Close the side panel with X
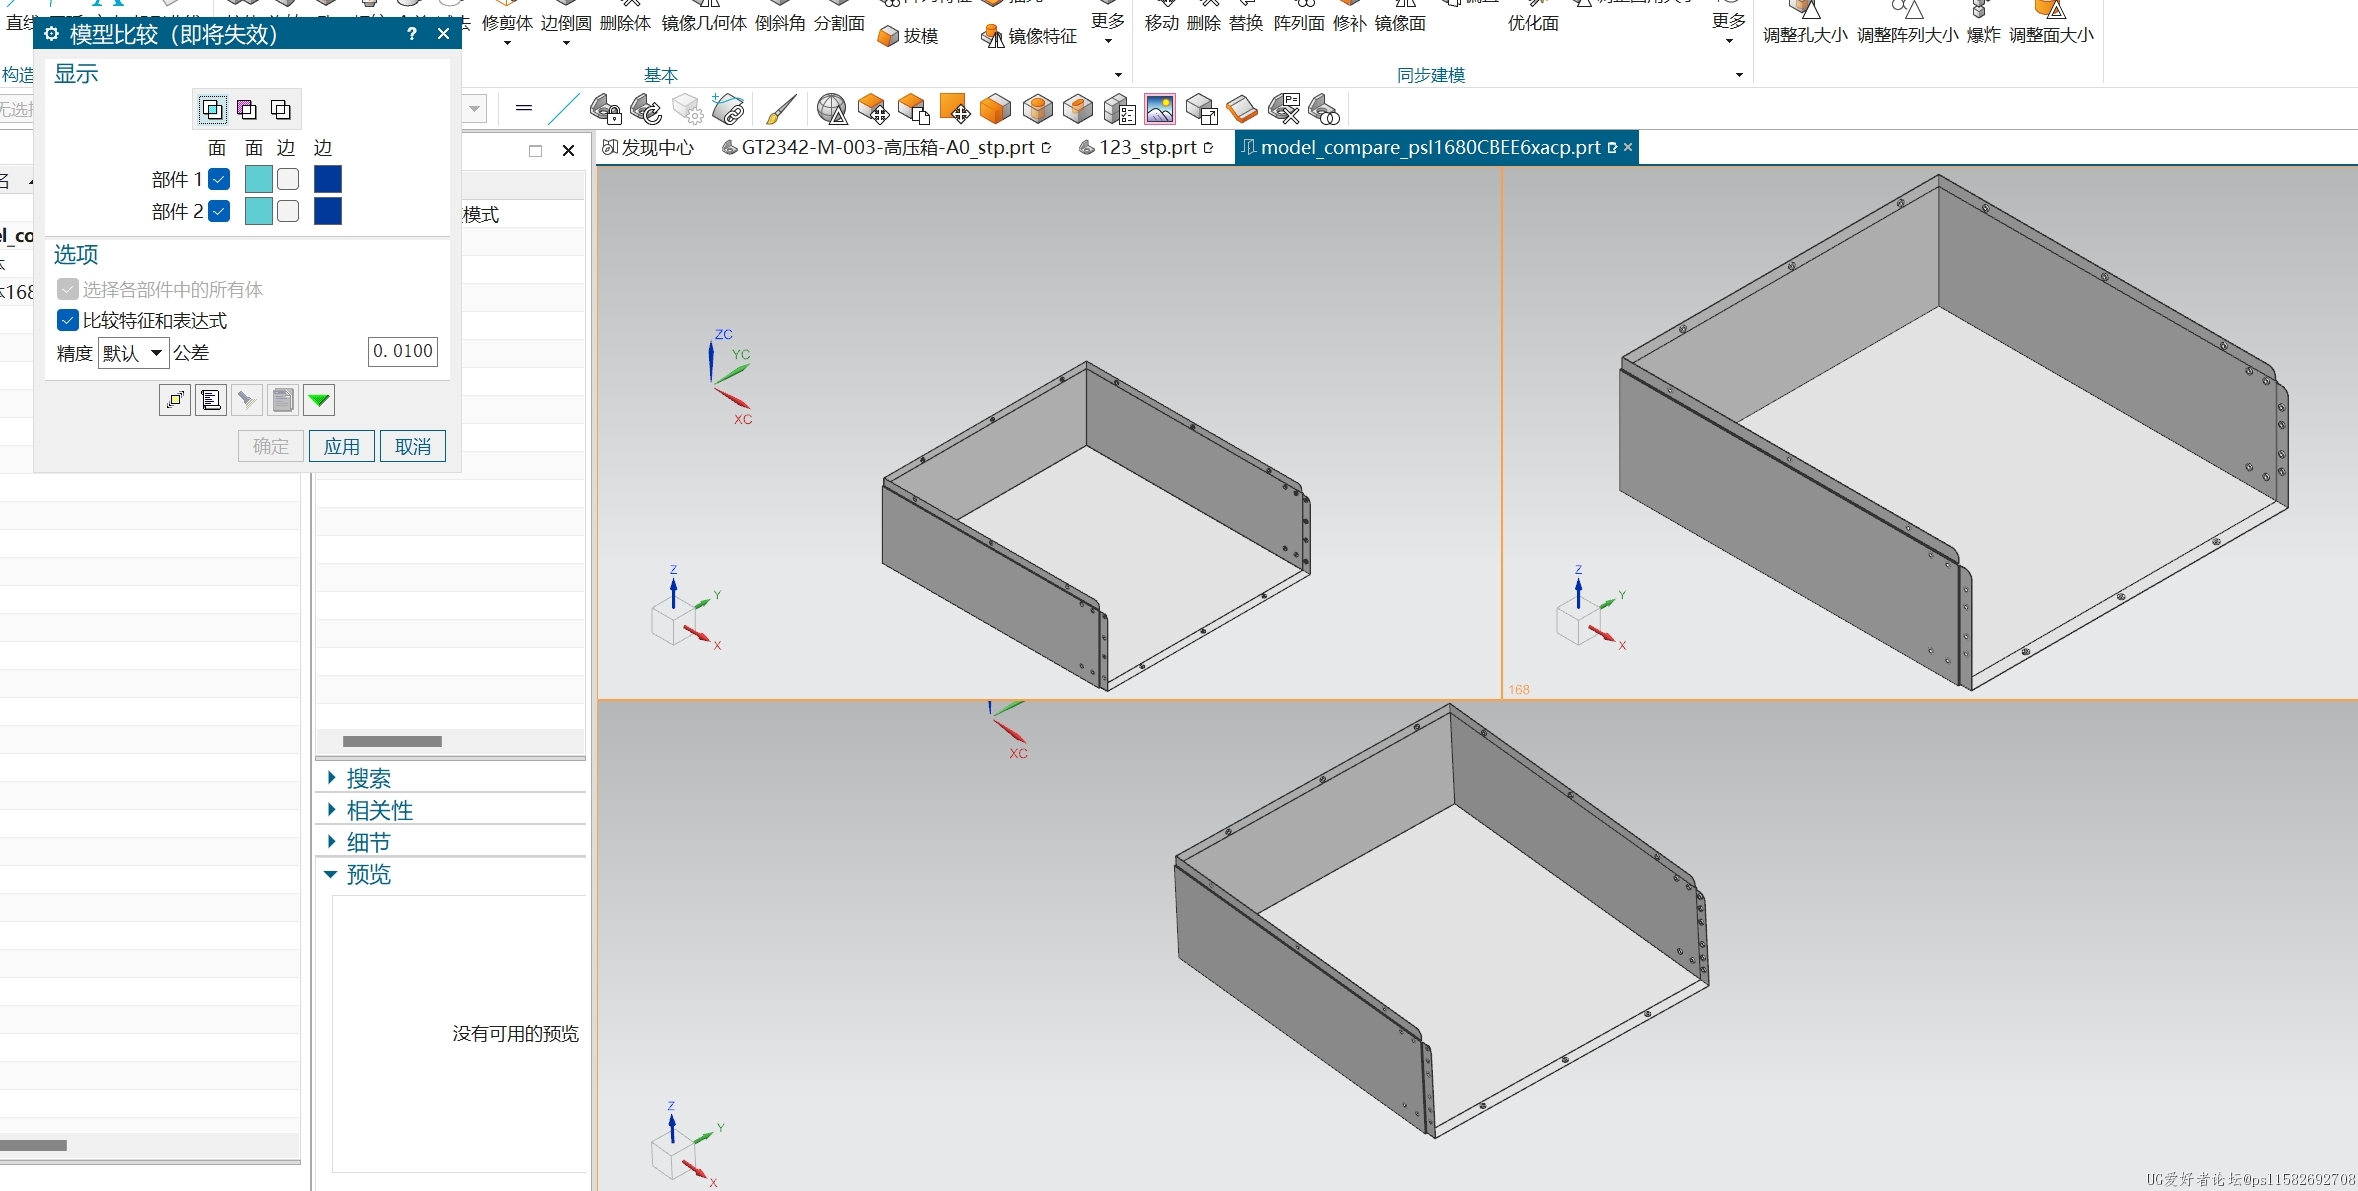Image resolution: width=2358 pixels, height=1191 pixels. (x=568, y=151)
